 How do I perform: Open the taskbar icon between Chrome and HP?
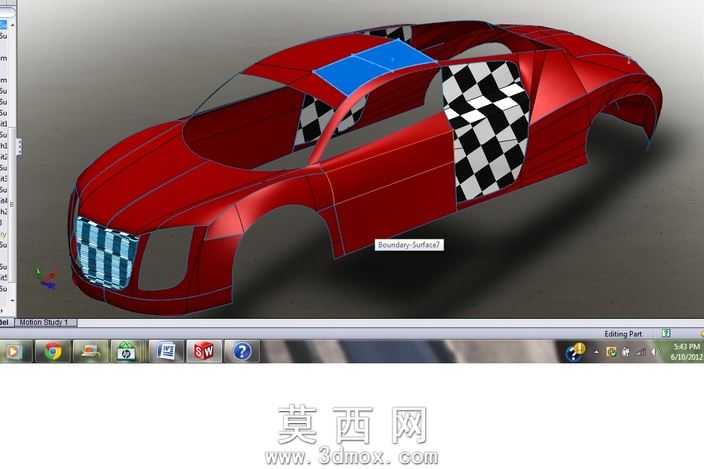click(x=90, y=351)
